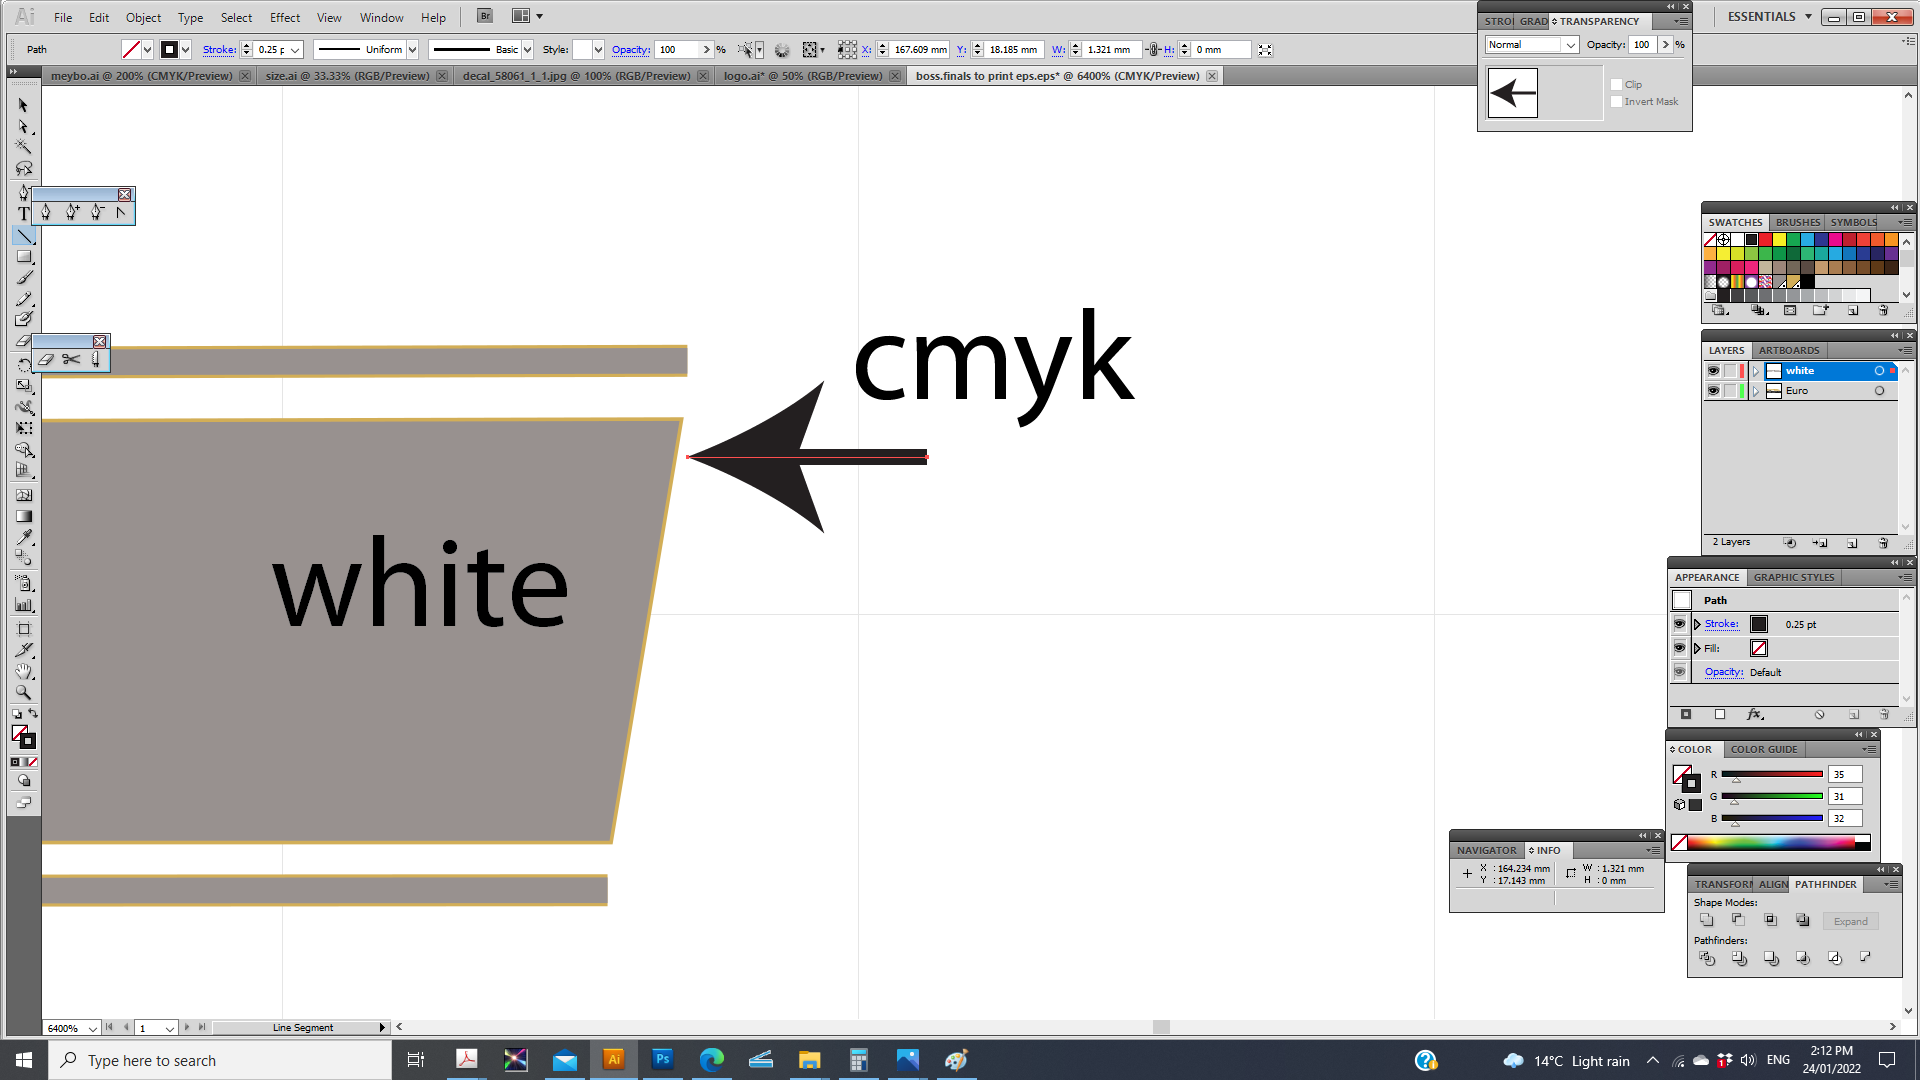Switch to the logo.ai document tab
This screenshot has width=1920, height=1080.
coord(803,76)
